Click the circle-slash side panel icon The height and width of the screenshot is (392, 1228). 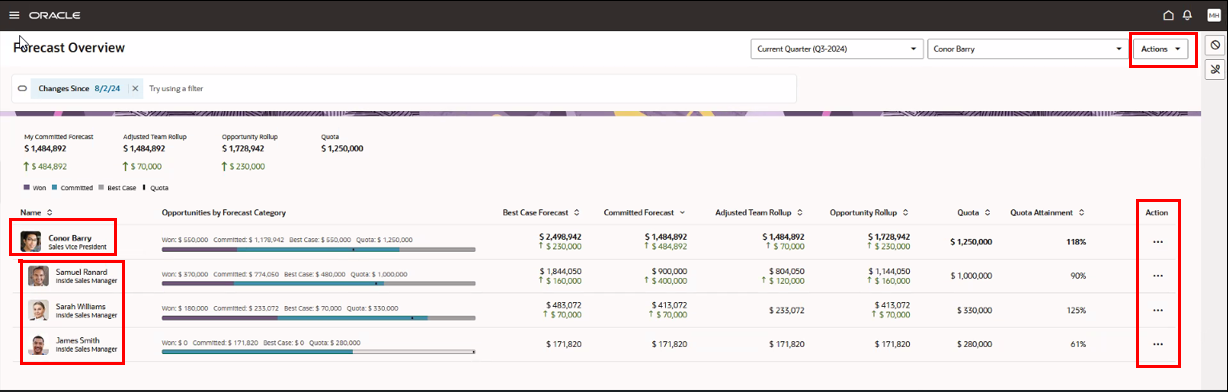coord(1215,46)
